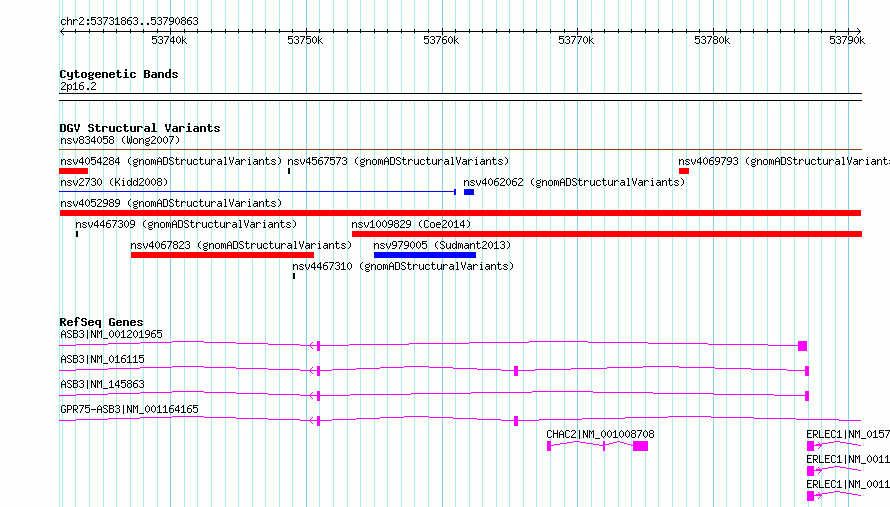This screenshot has height=507, width=890.
Task: Click the 53760k ruler tick label
Action: [441, 40]
